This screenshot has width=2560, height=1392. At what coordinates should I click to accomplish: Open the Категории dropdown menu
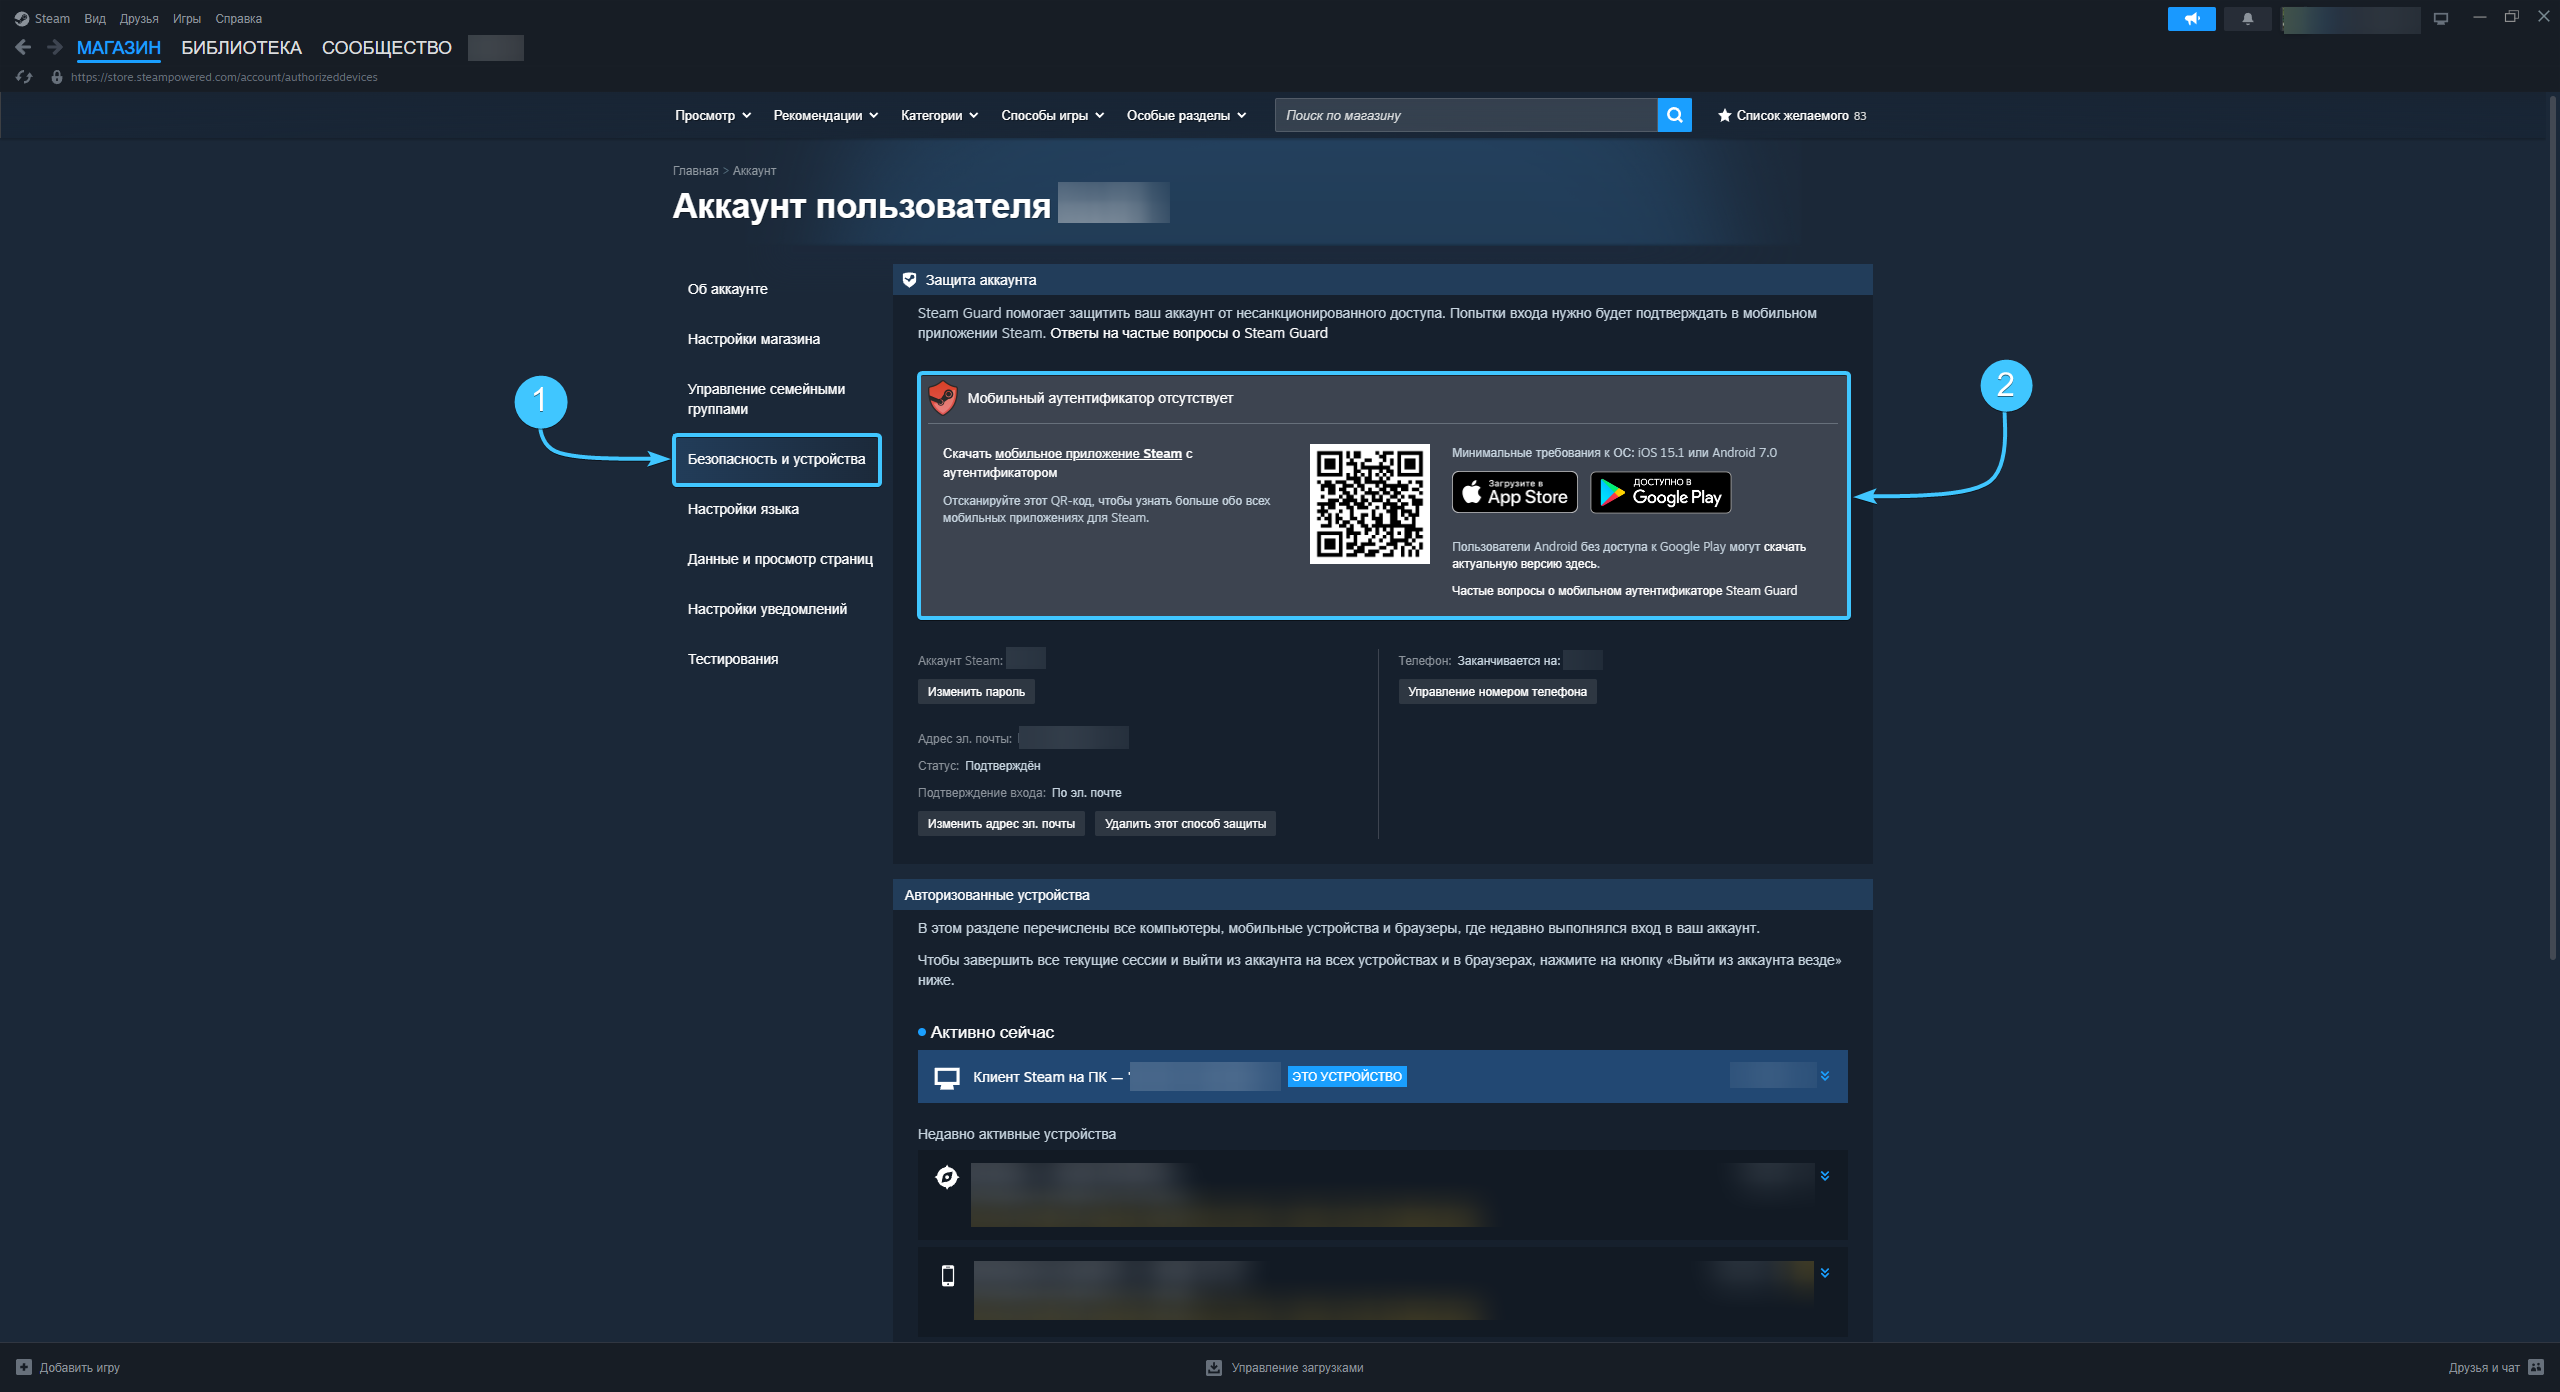(939, 115)
